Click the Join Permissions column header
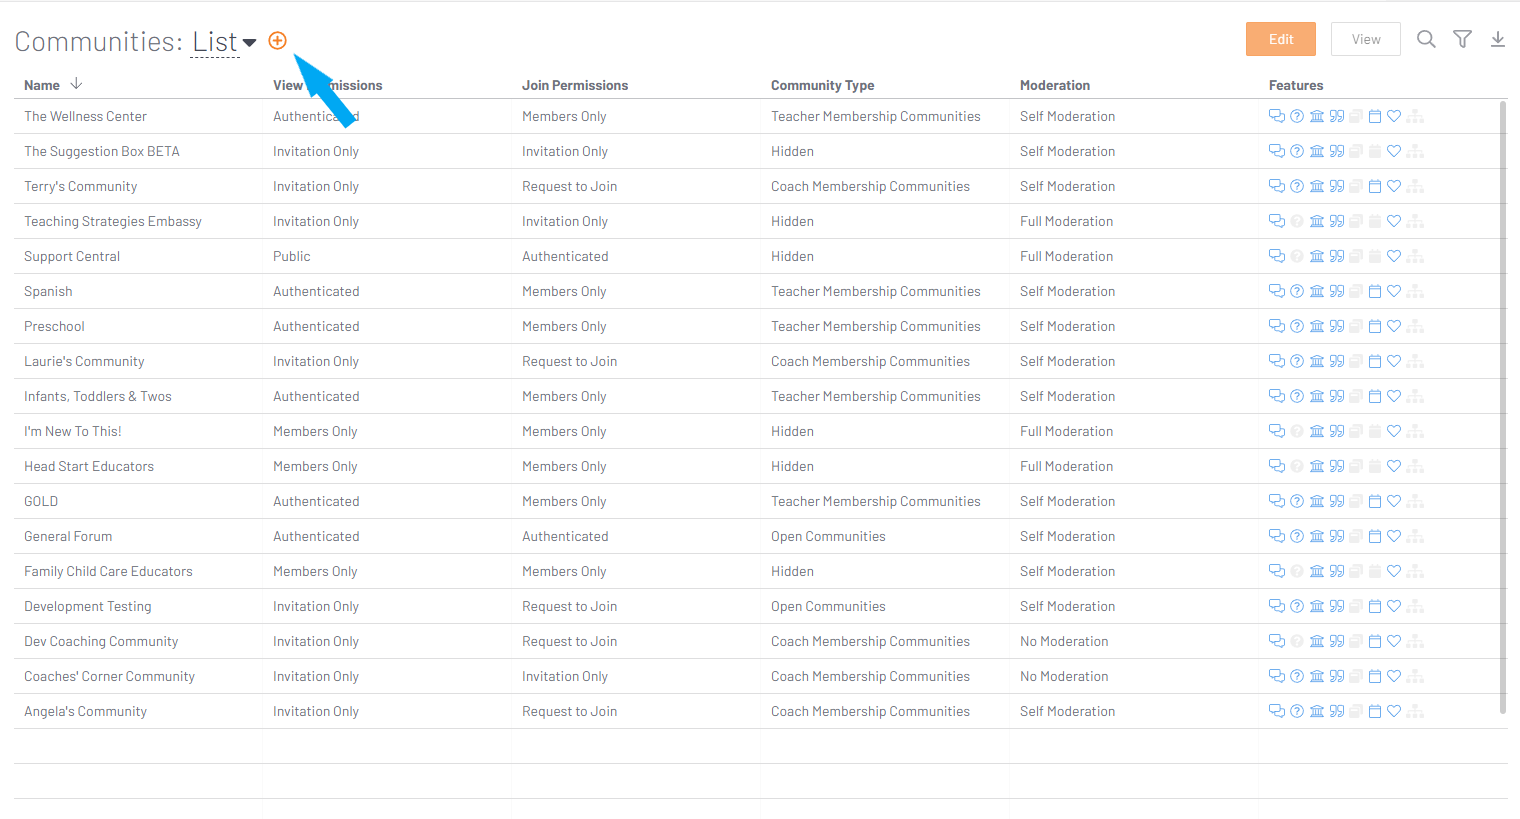1520x819 pixels. point(575,85)
